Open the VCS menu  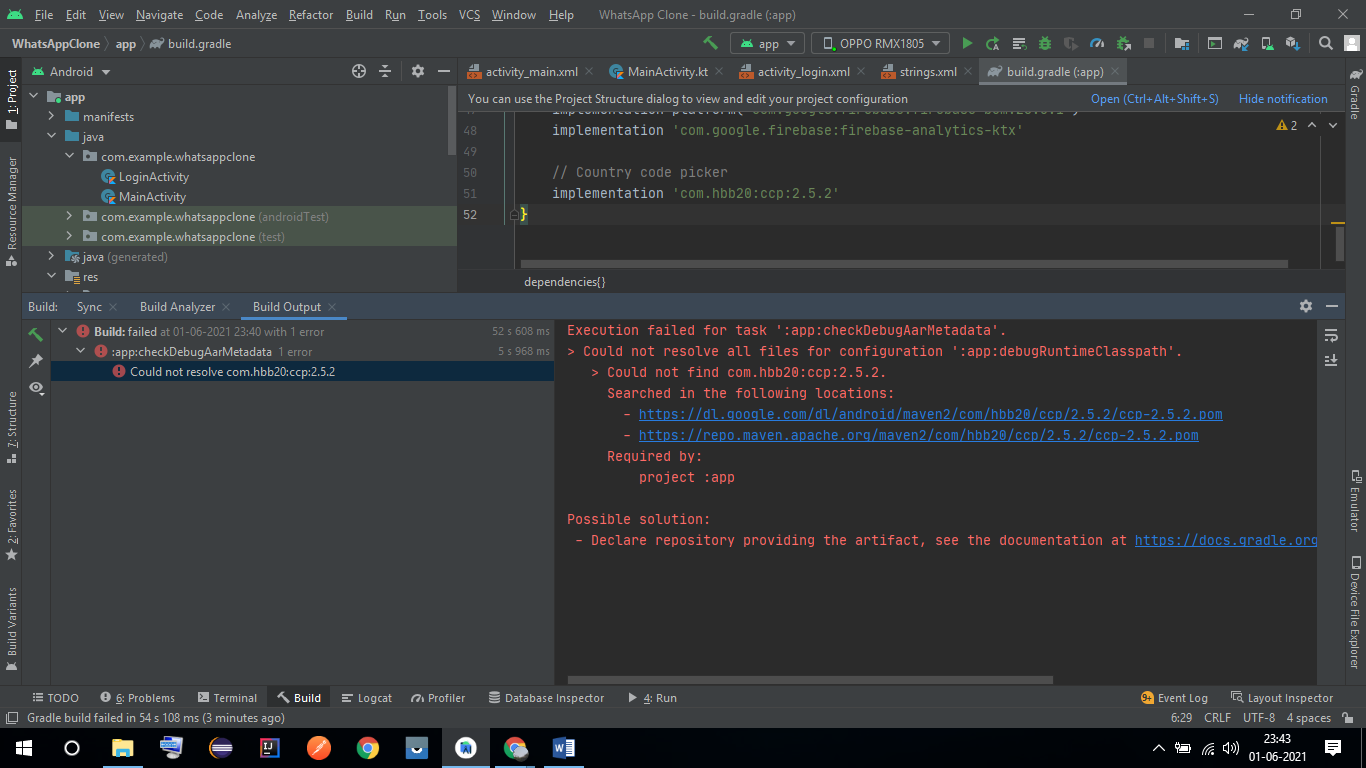(x=470, y=15)
